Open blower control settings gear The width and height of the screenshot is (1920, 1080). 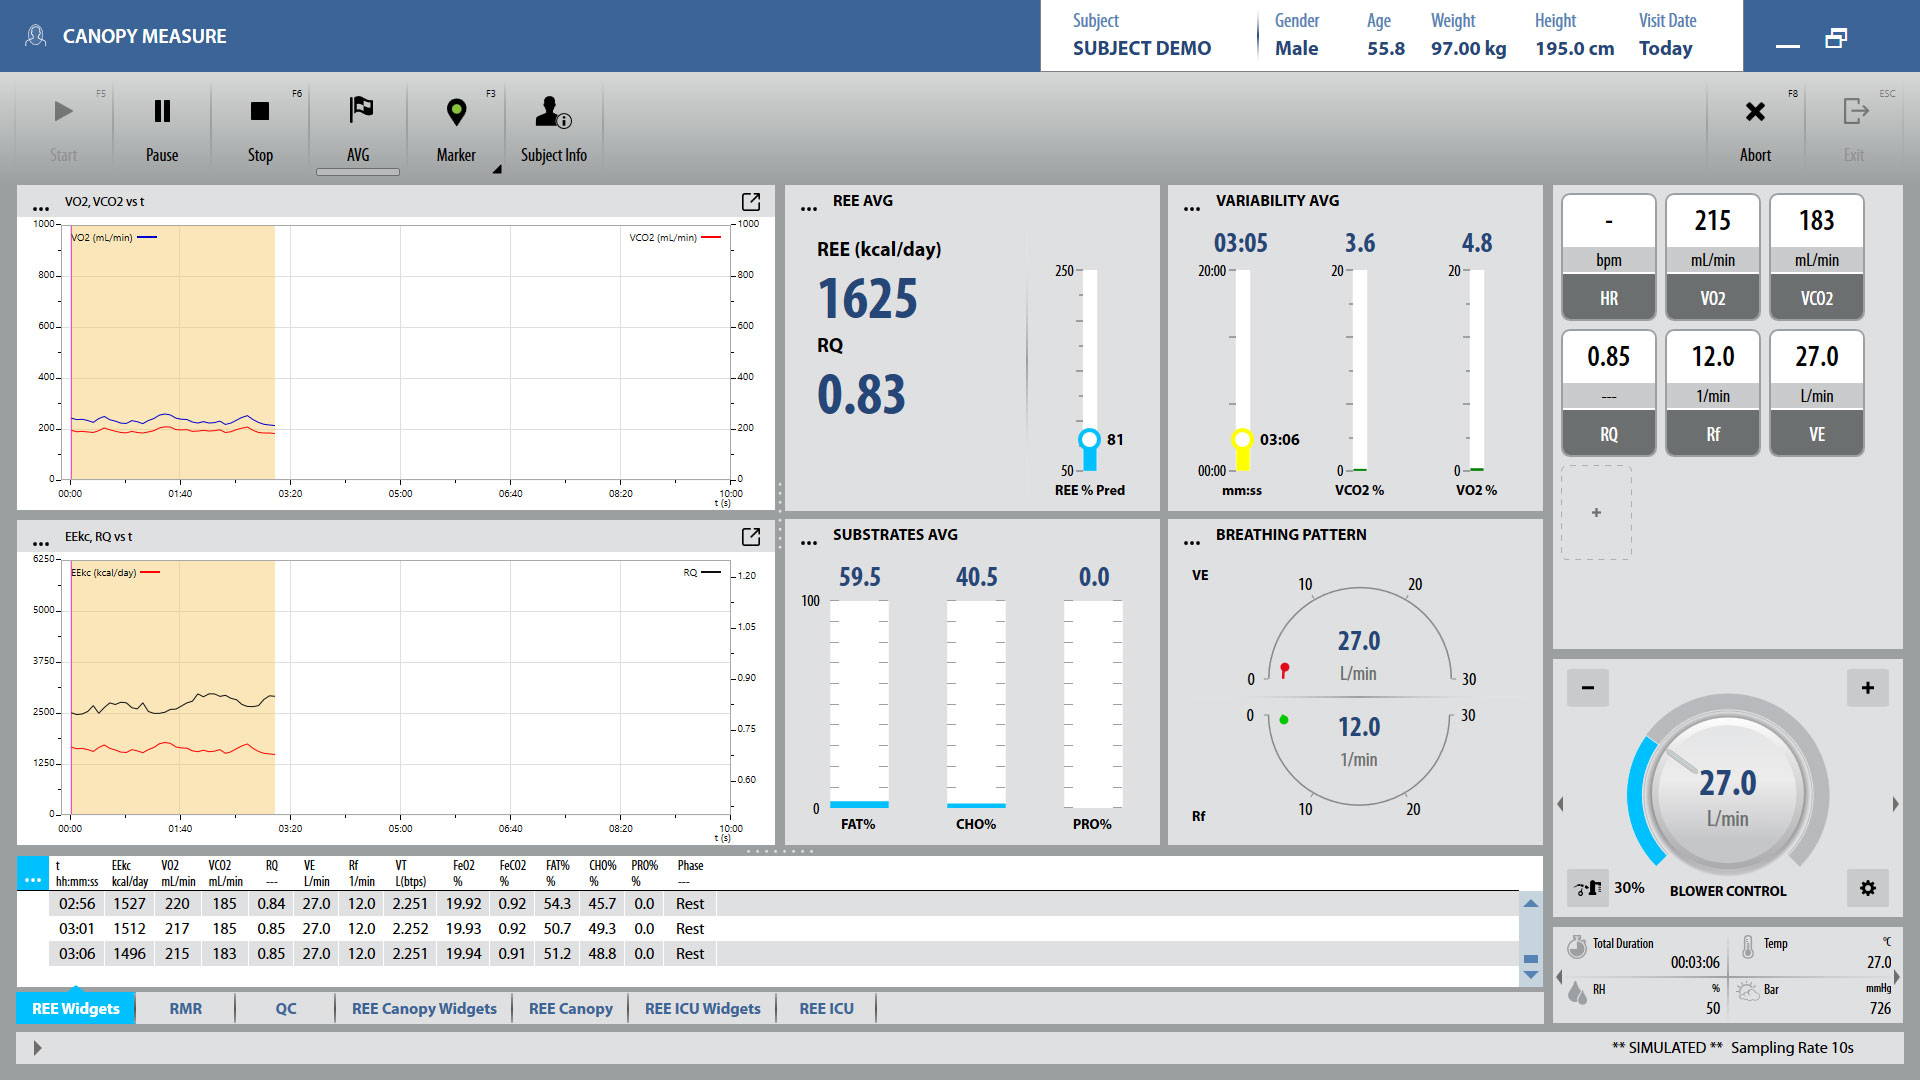pyautogui.click(x=1867, y=888)
